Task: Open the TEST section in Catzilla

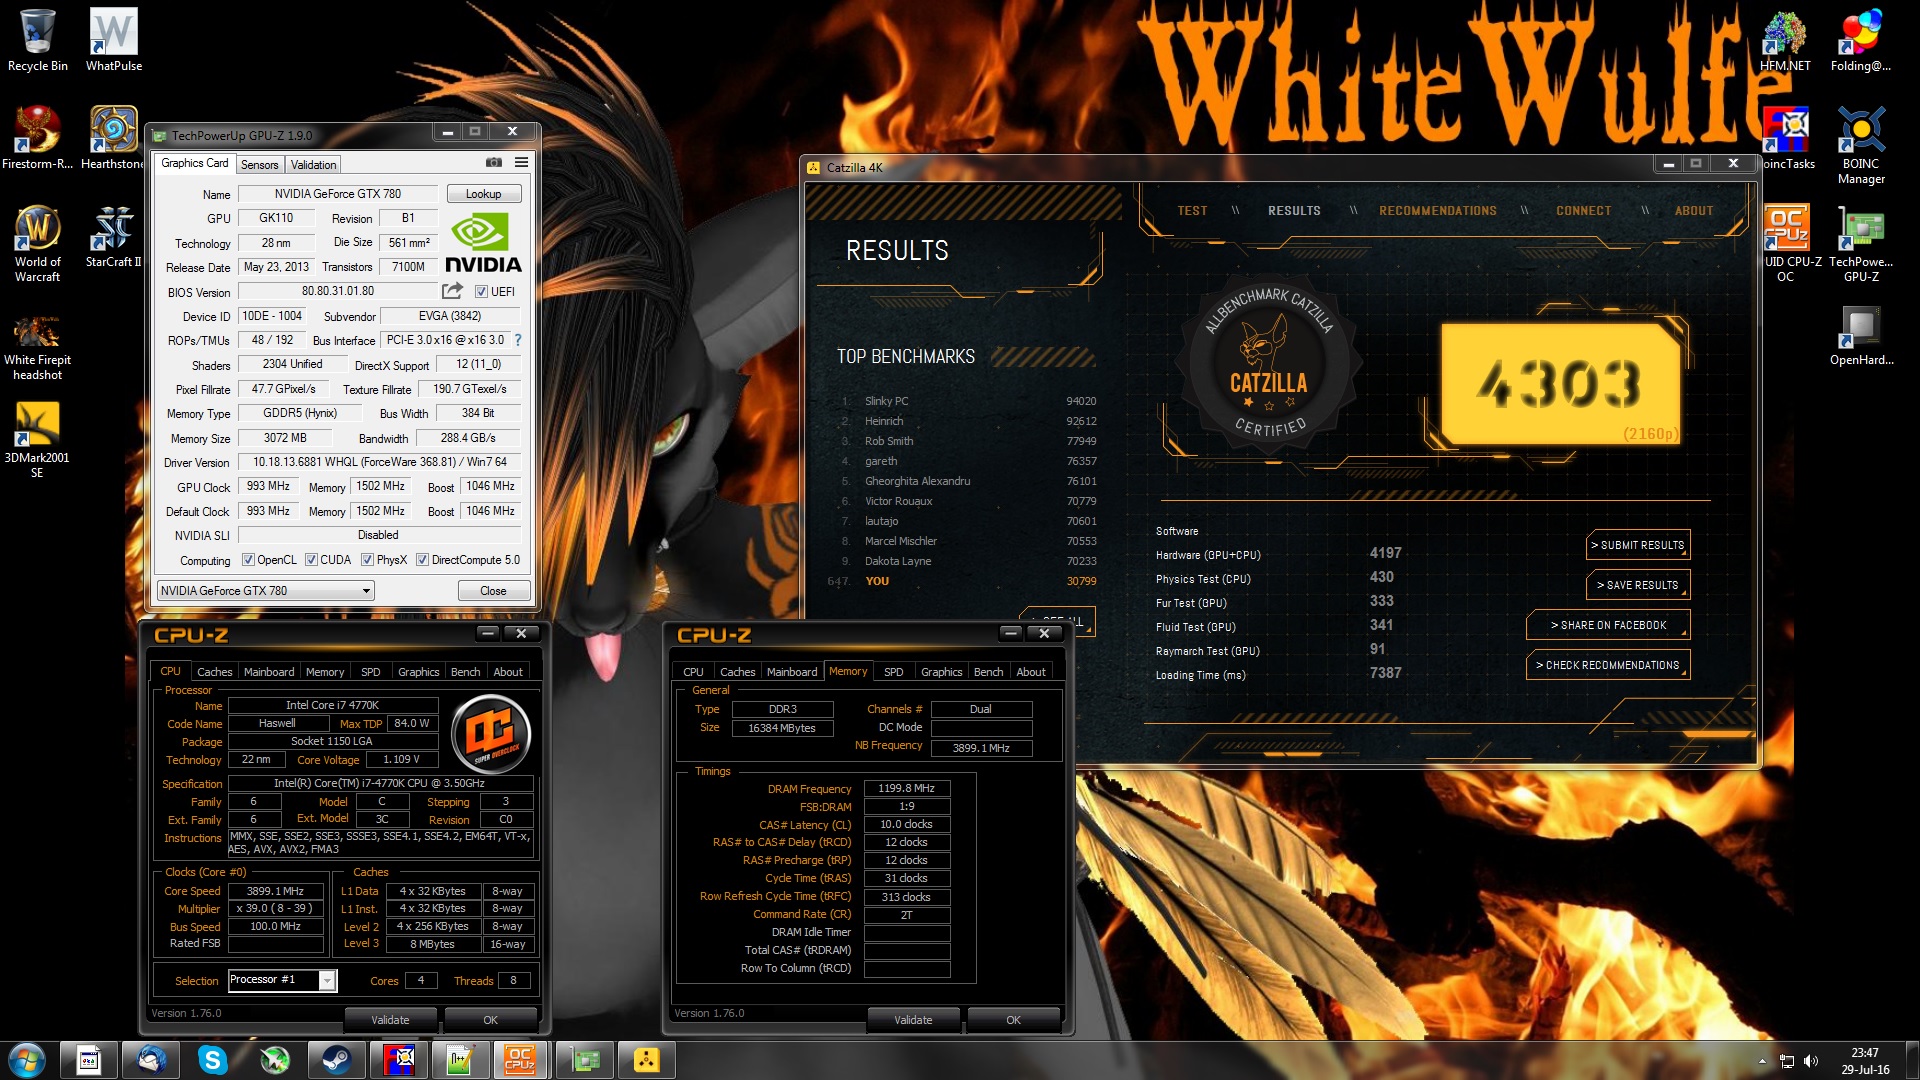Action: [1192, 211]
